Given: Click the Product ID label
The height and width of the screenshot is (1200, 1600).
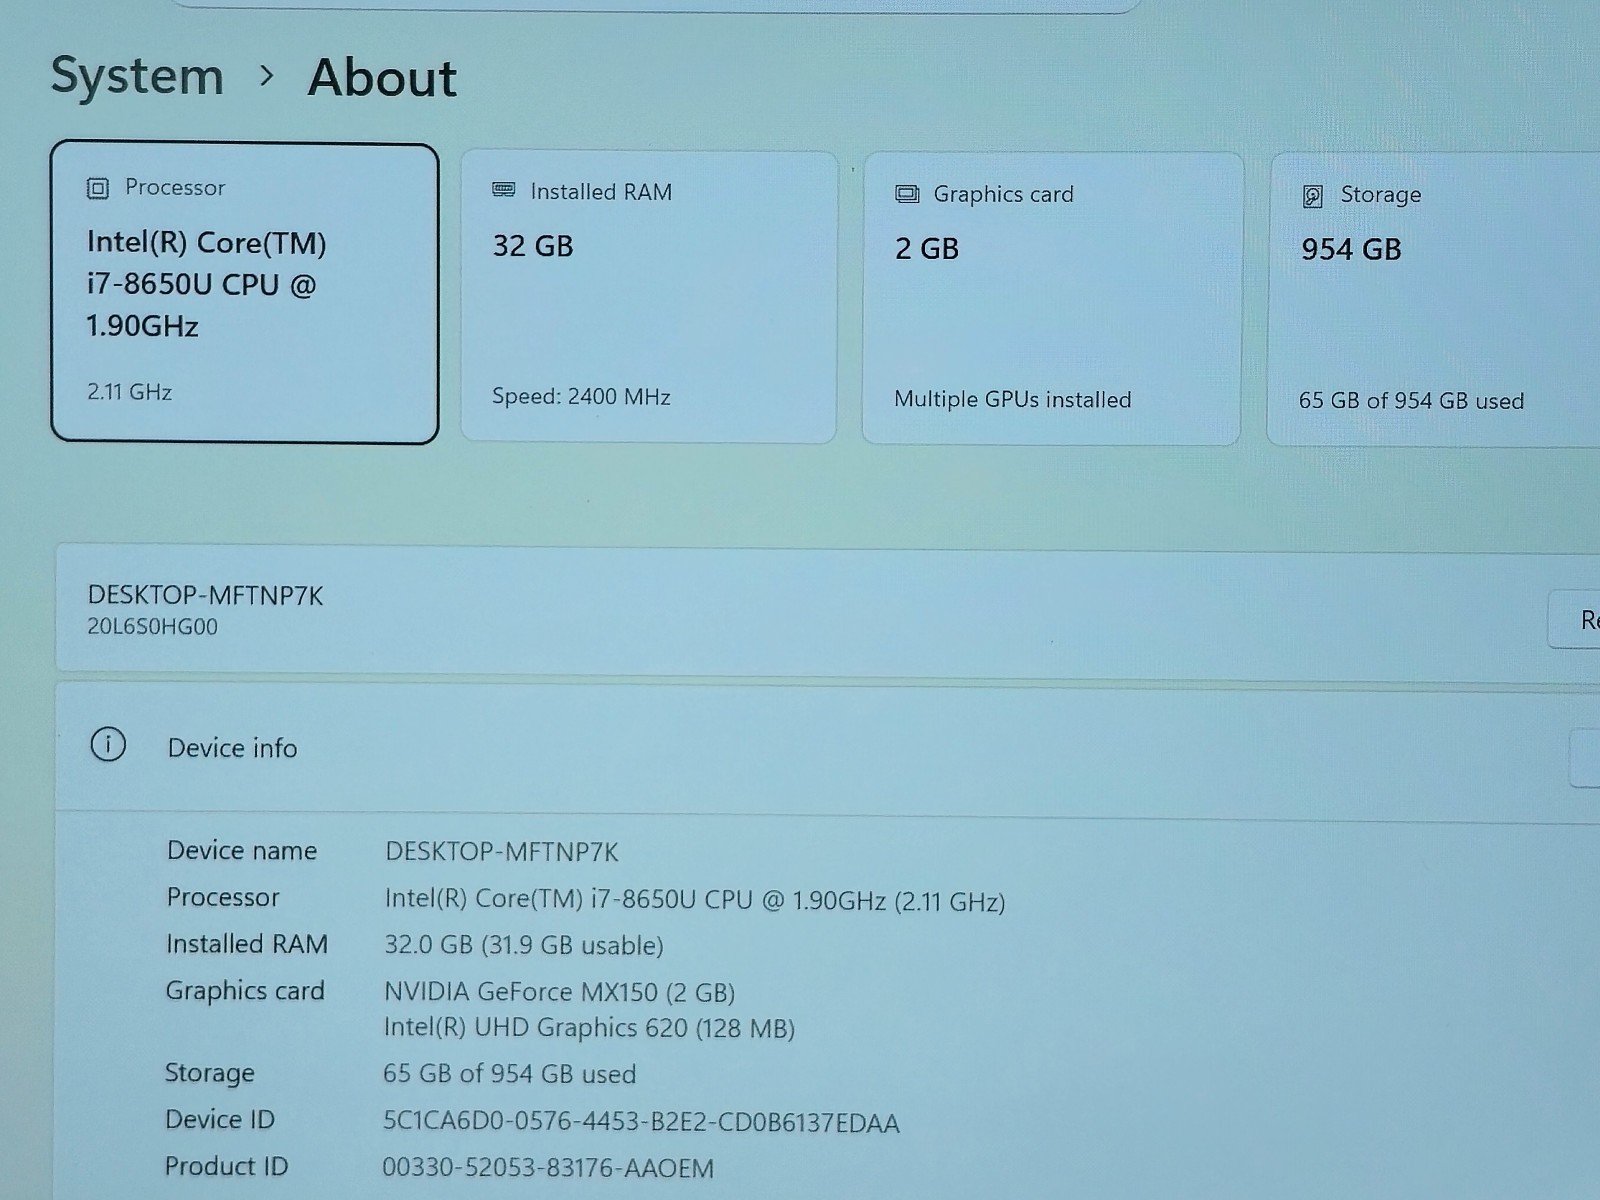Looking at the screenshot, I should point(226,1166).
